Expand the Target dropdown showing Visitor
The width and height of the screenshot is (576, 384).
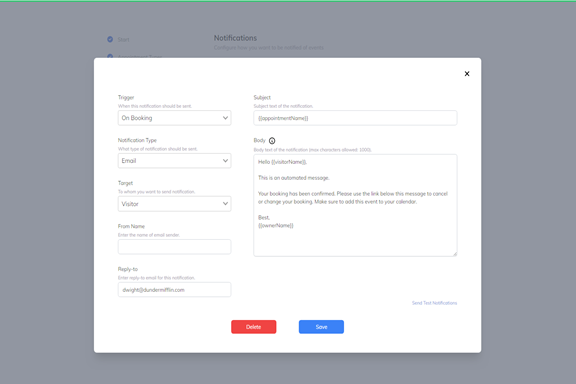[x=174, y=204]
